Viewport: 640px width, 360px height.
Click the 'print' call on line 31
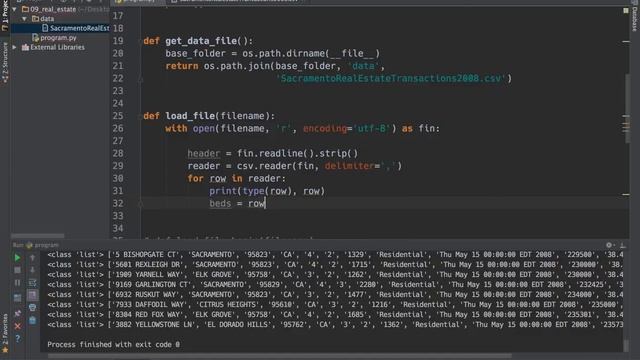point(223,191)
